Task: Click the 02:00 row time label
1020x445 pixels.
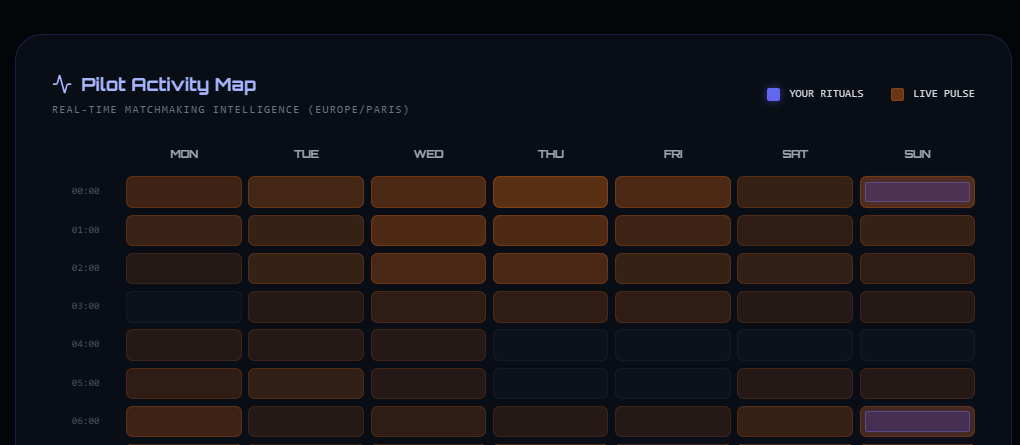Action: tap(85, 268)
